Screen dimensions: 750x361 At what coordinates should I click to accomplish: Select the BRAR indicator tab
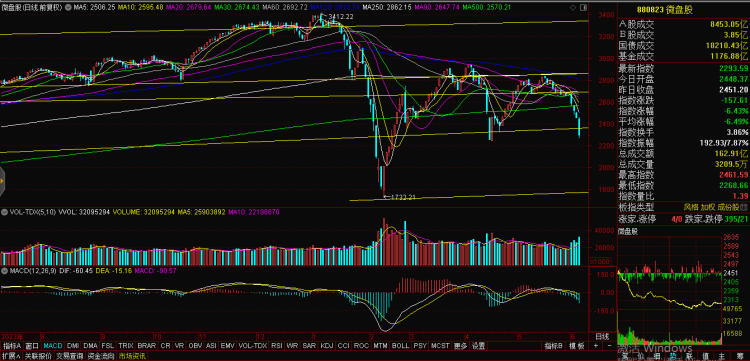pos(147,345)
